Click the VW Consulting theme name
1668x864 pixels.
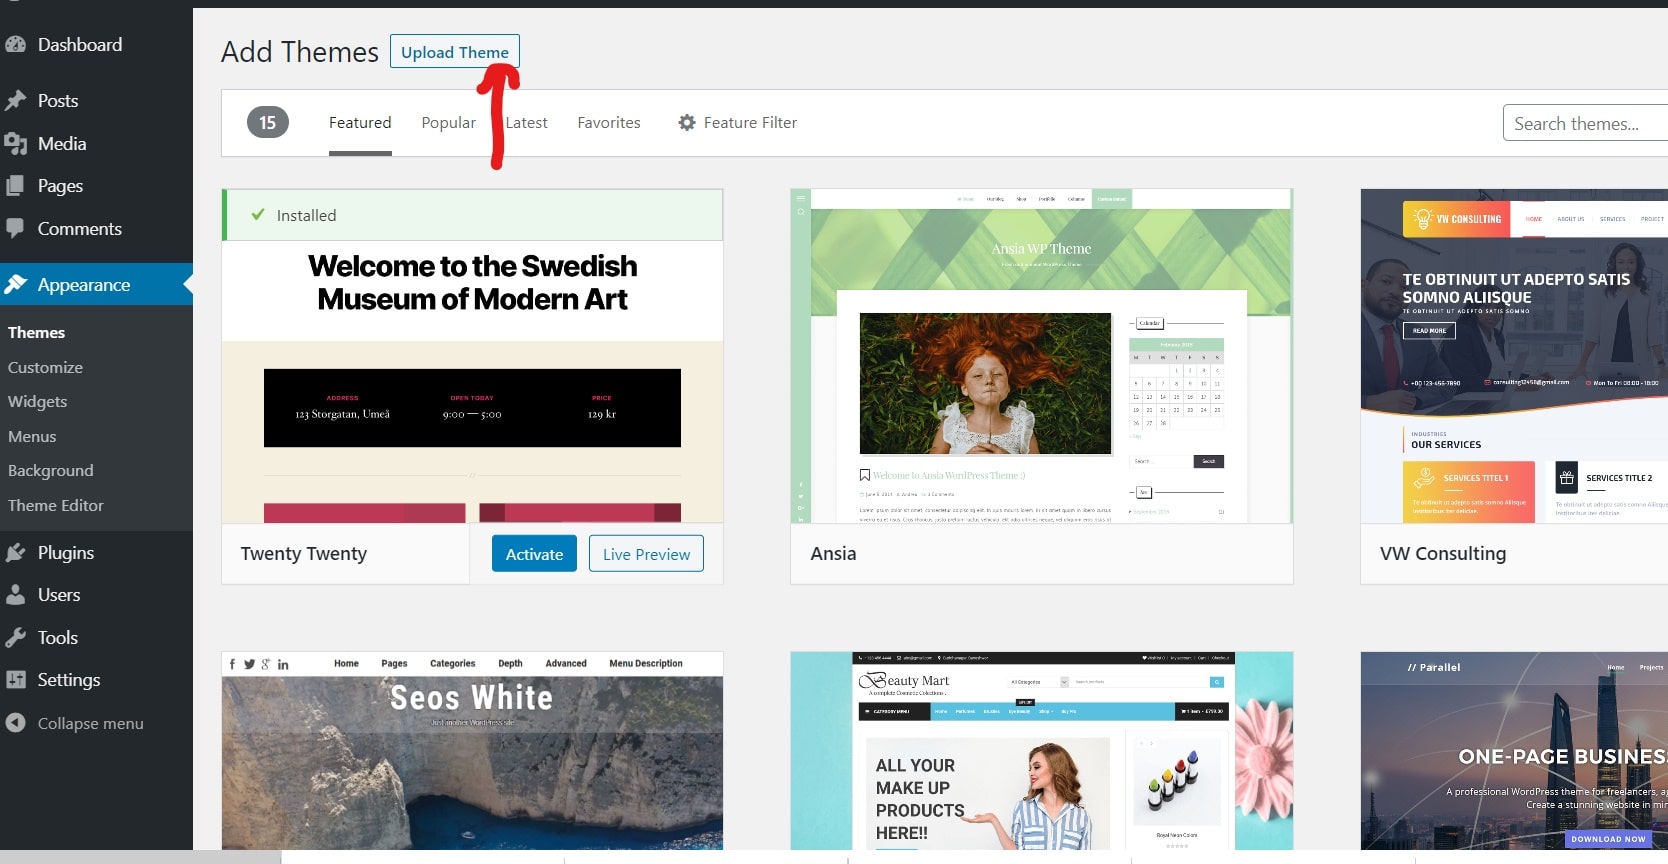(x=1443, y=554)
